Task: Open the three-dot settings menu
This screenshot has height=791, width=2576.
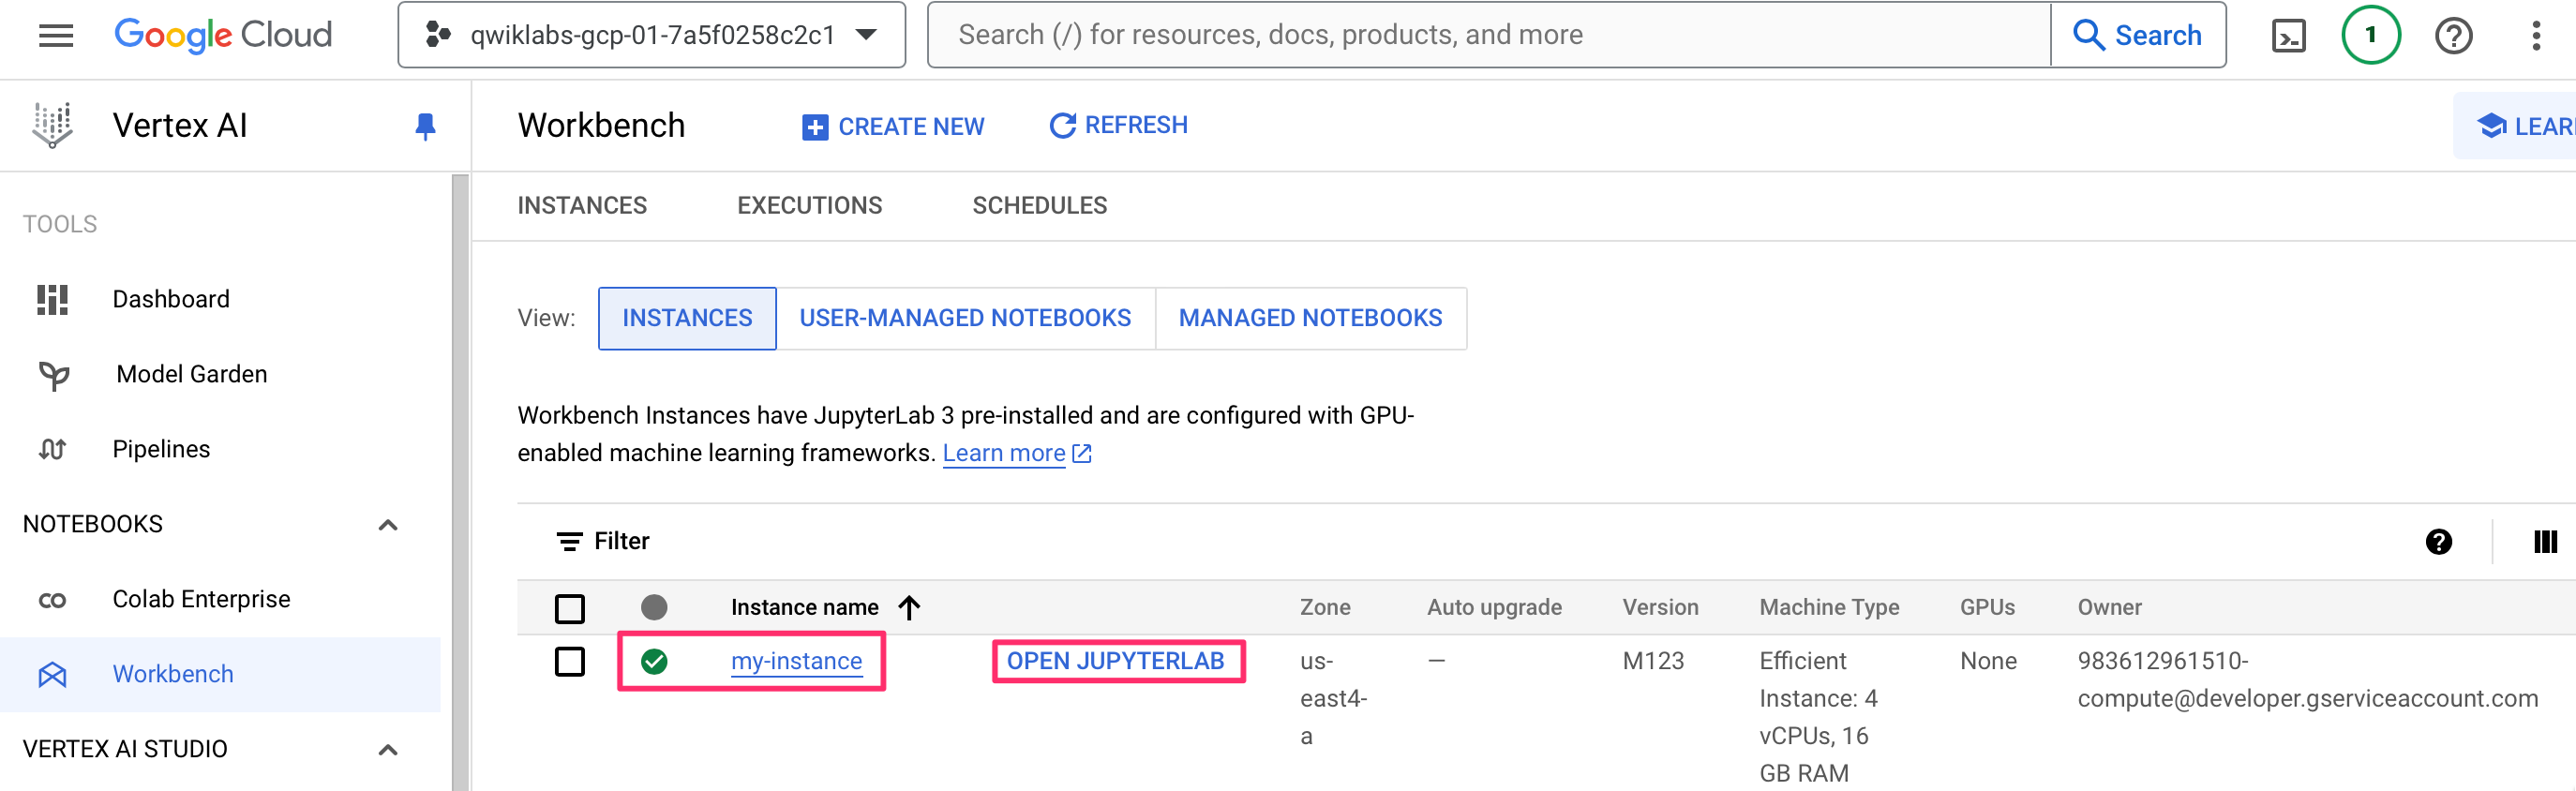Action: pos(2535,36)
